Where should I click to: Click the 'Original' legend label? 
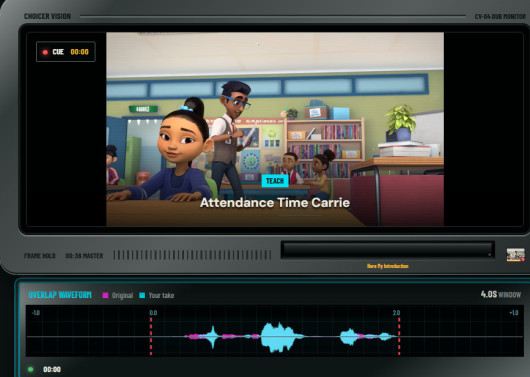click(x=122, y=296)
